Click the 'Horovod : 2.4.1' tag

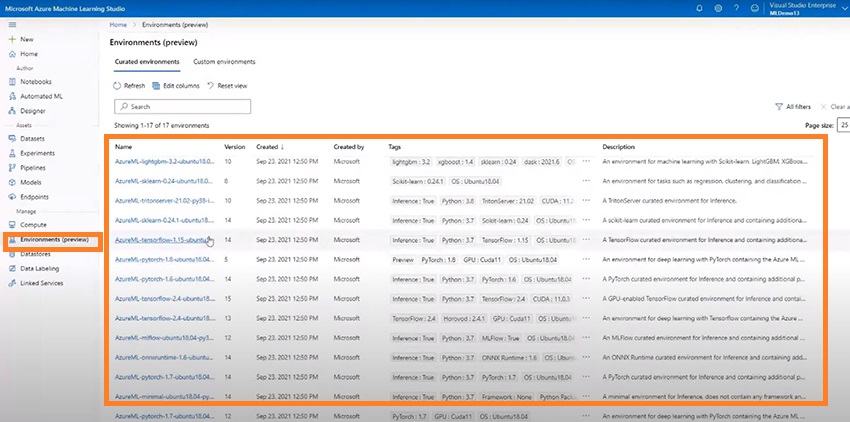[x=465, y=318]
